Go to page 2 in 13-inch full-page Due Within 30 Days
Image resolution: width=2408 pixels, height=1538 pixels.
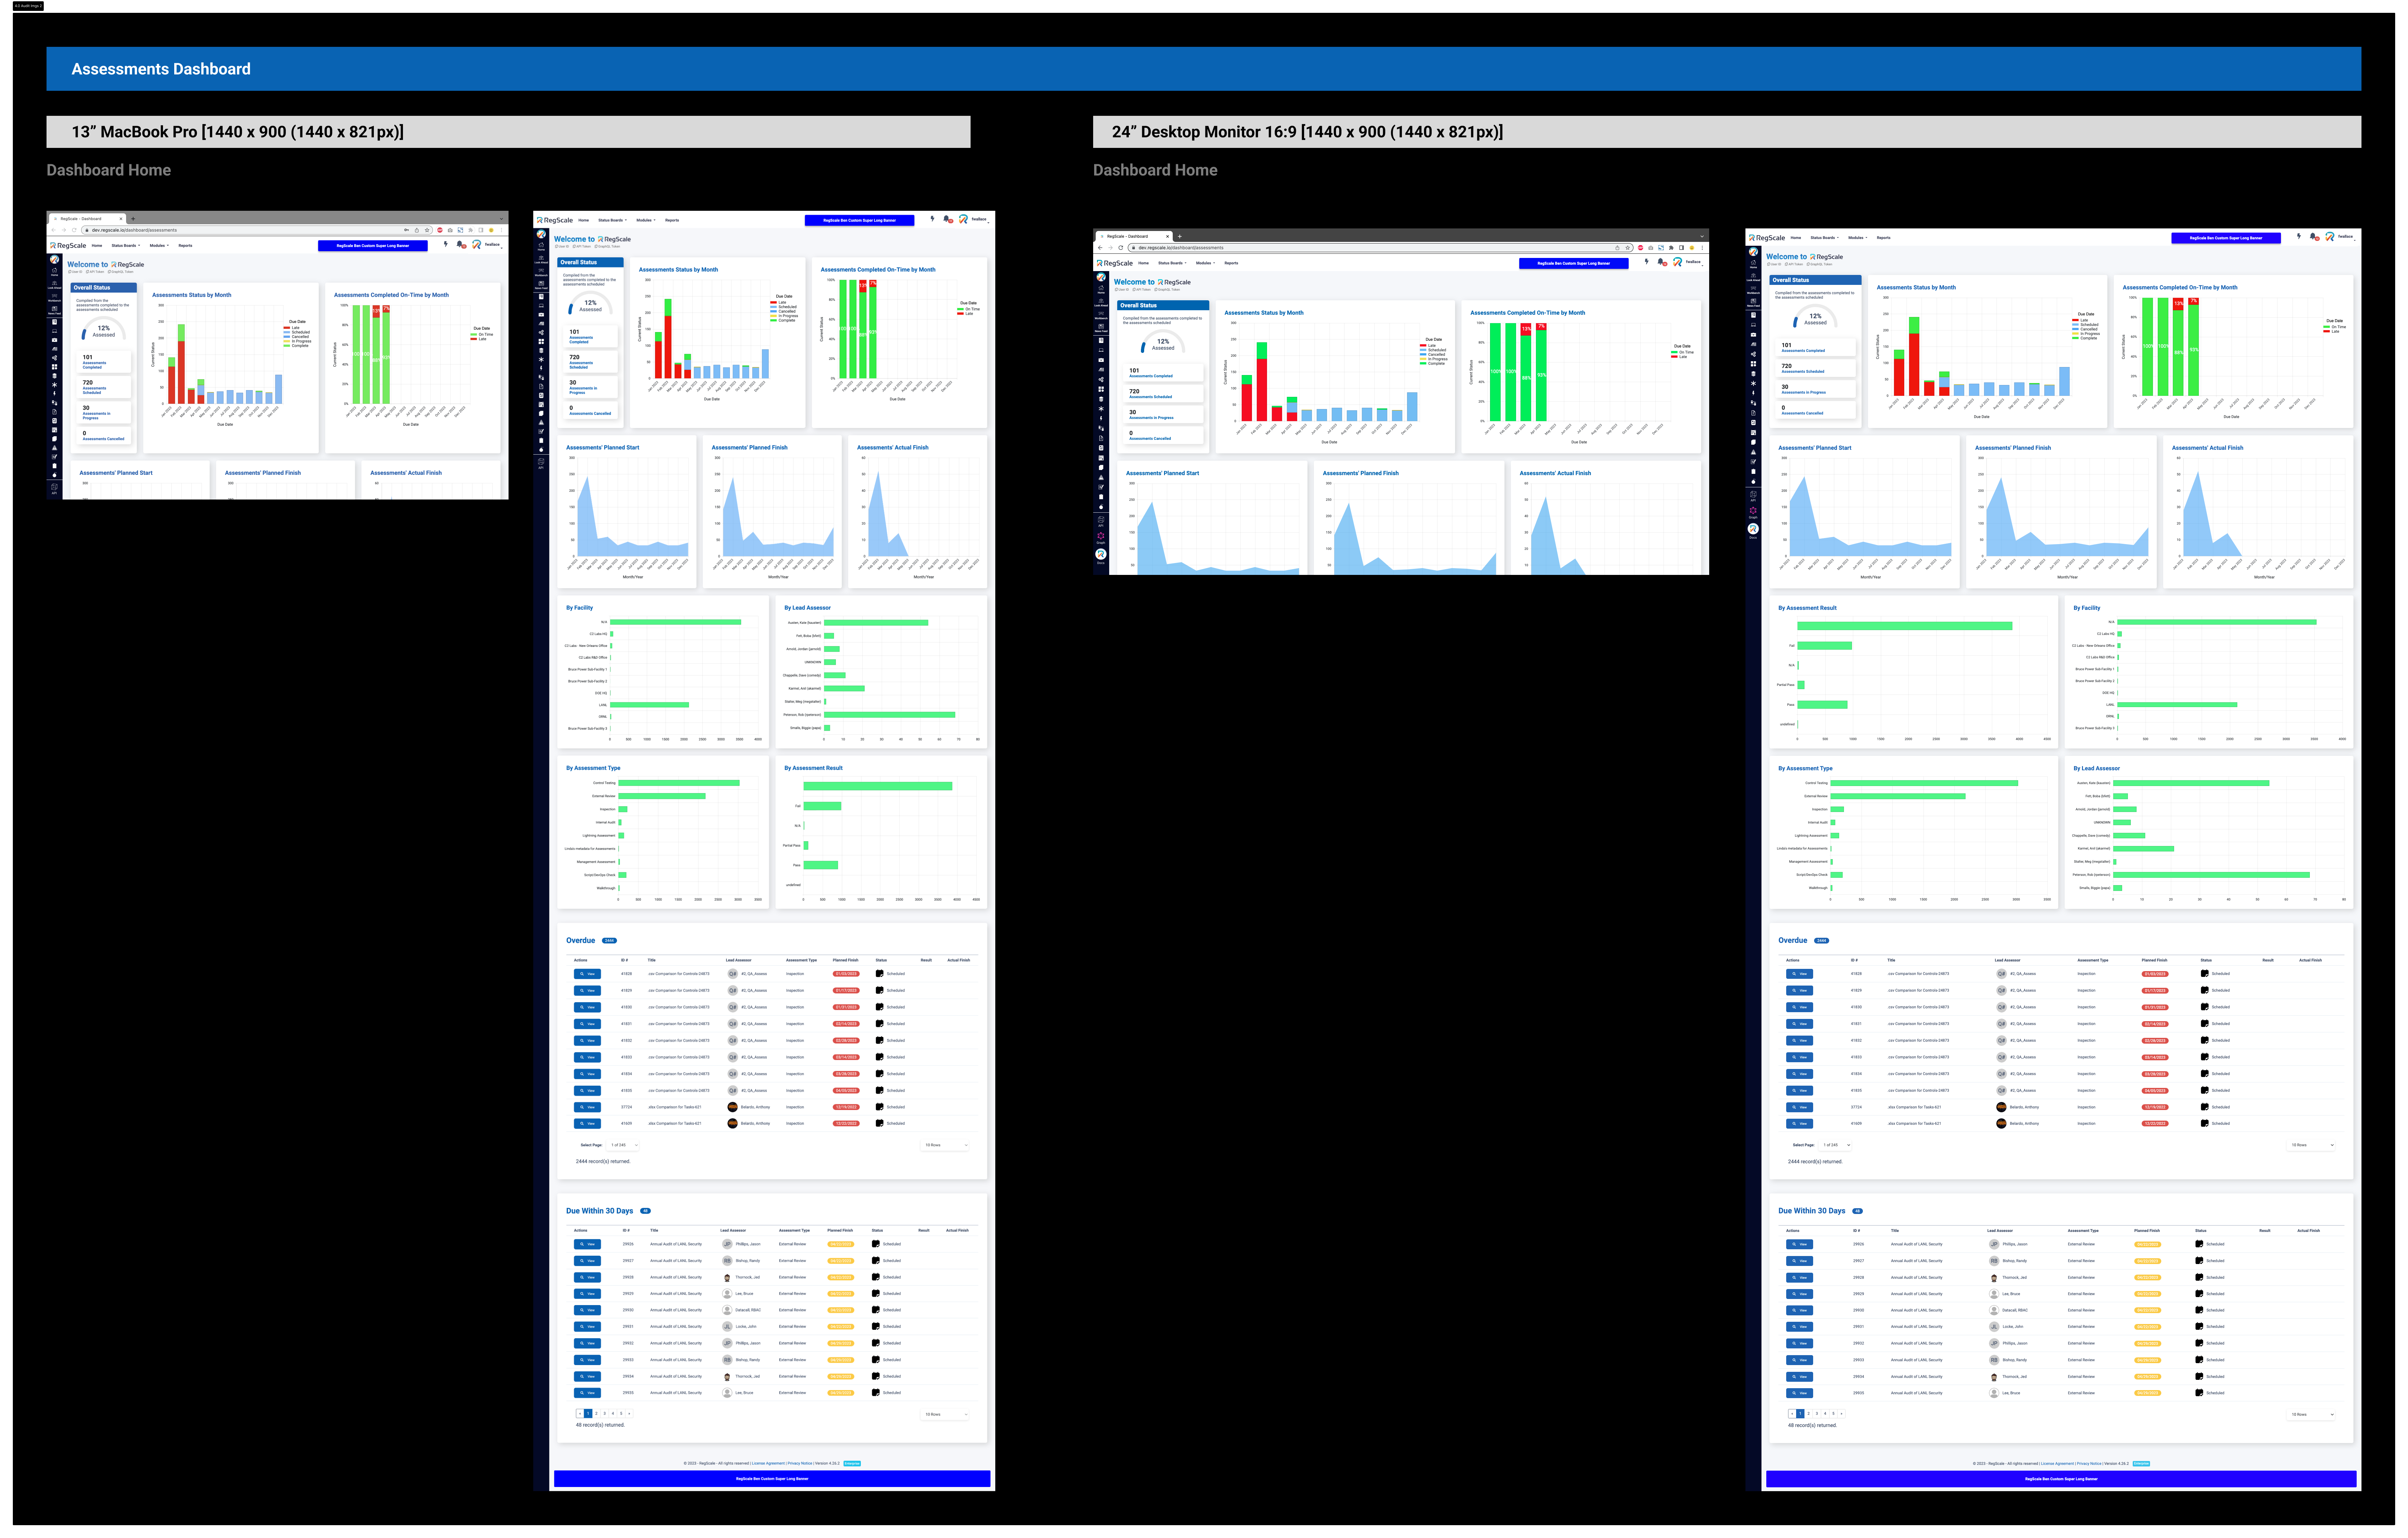click(x=597, y=1414)
